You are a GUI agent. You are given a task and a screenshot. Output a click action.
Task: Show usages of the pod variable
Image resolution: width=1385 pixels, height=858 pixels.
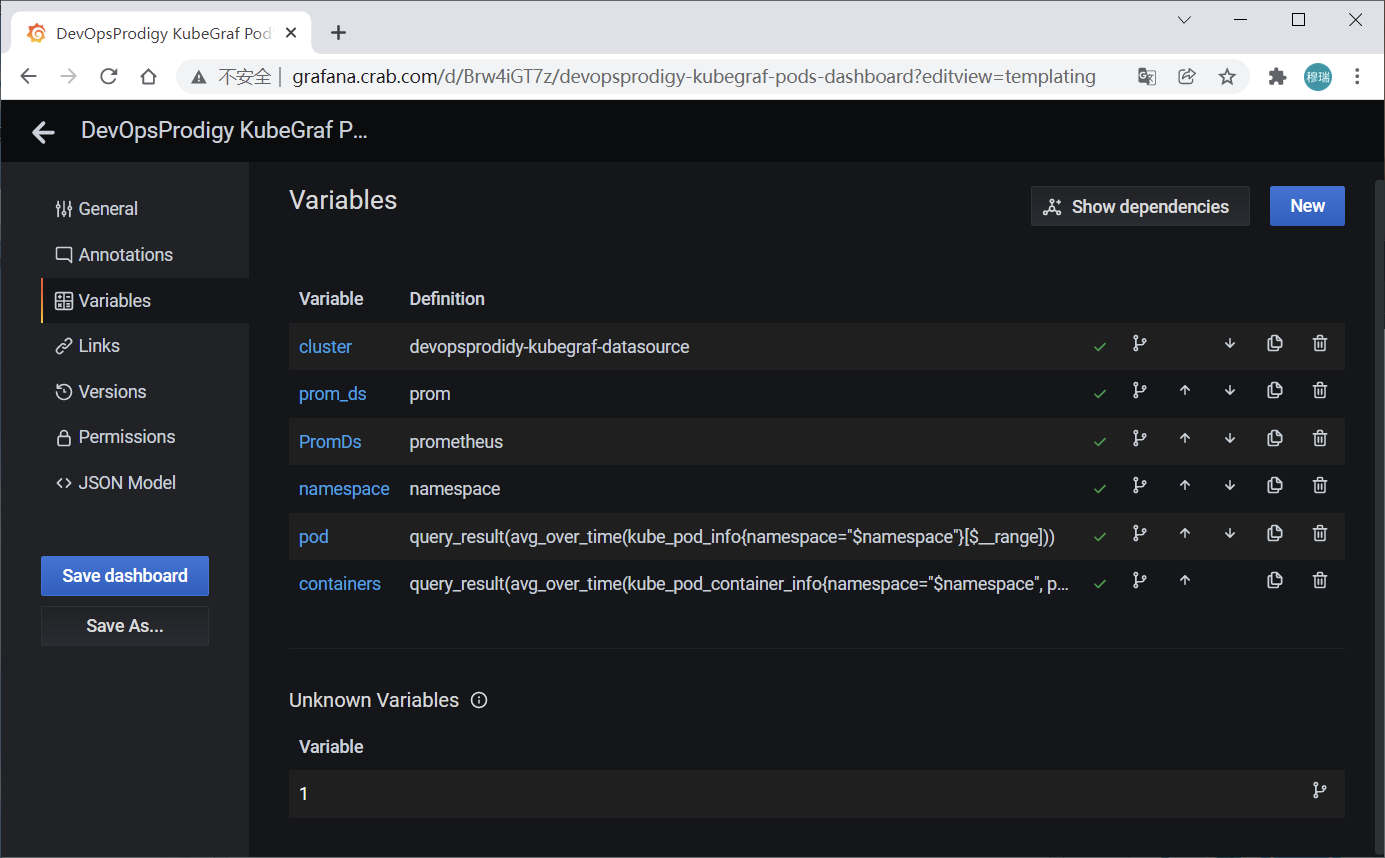(x=1139, y=534)
